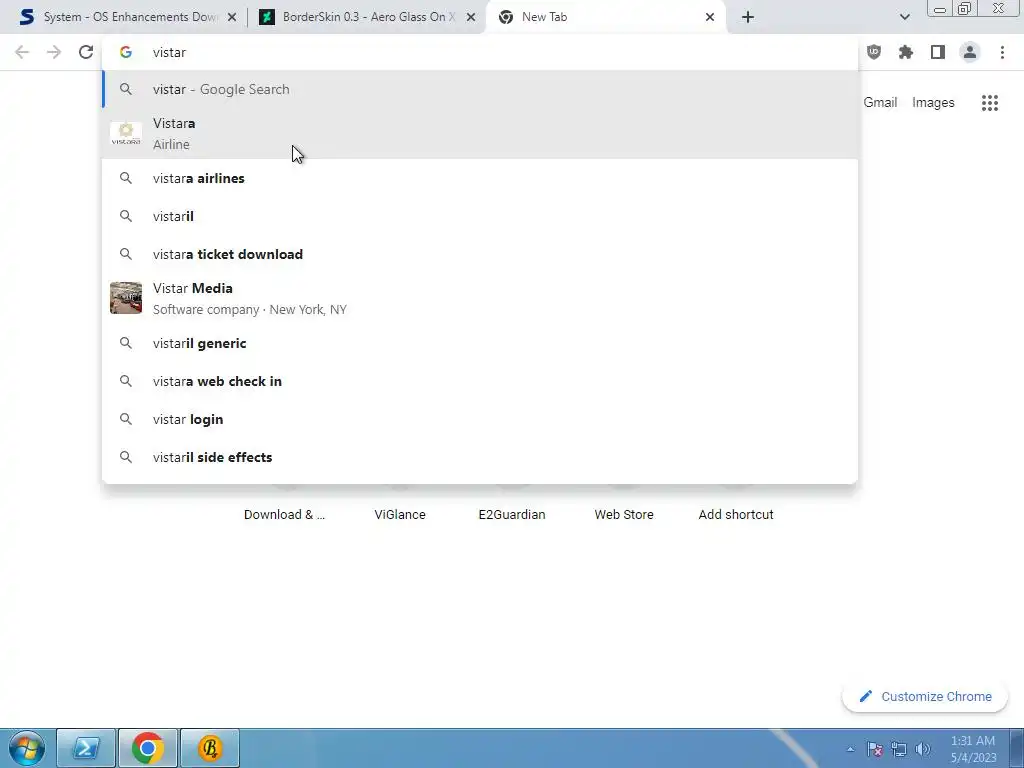Open the Extensions puzzle icon
The height and width of the screenshot is (768, 1024).
pyautogui.click(x=906, y=52)
